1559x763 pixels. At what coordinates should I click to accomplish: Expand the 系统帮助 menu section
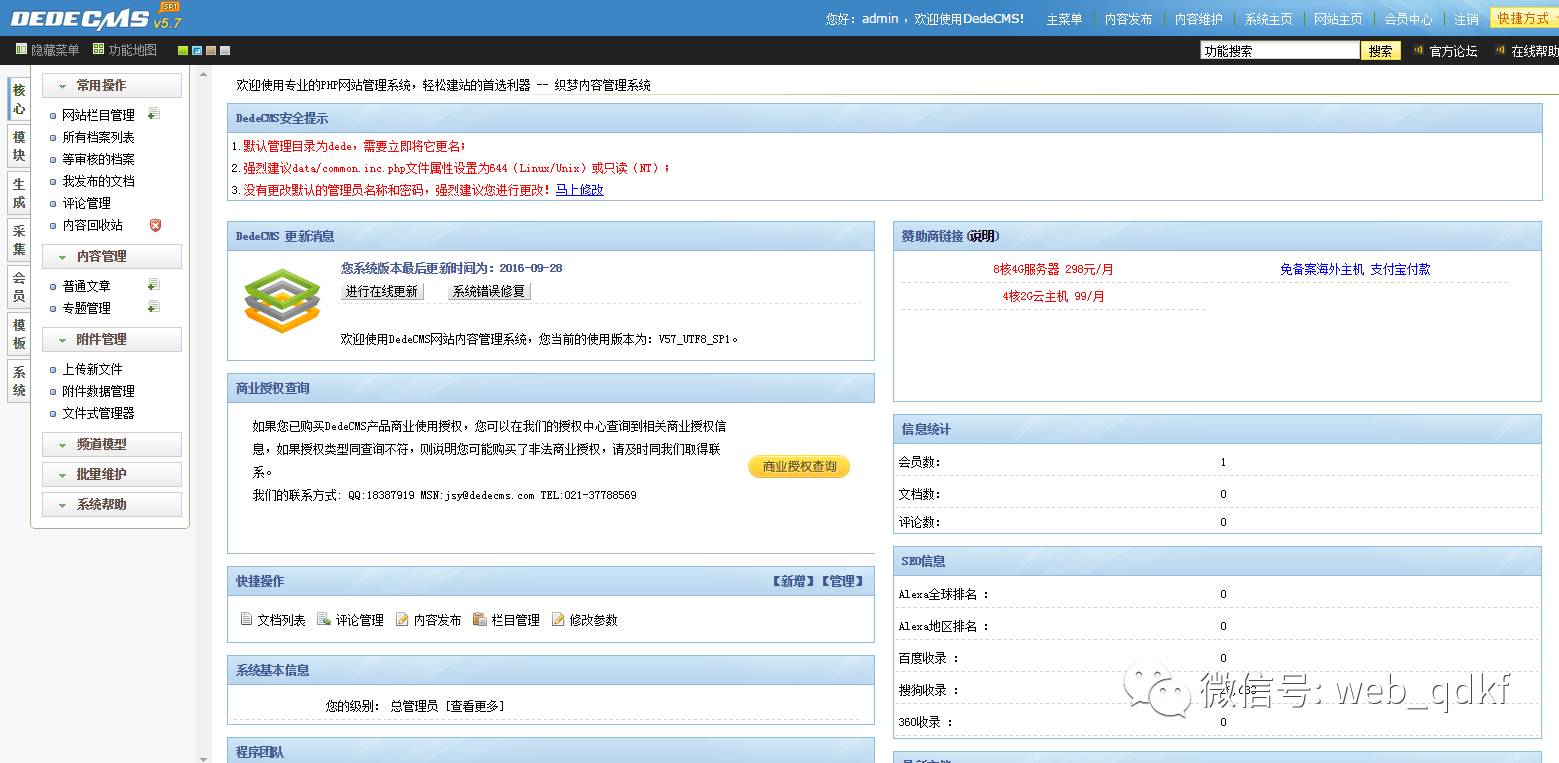pyautogui.click(x=112, y=504)
